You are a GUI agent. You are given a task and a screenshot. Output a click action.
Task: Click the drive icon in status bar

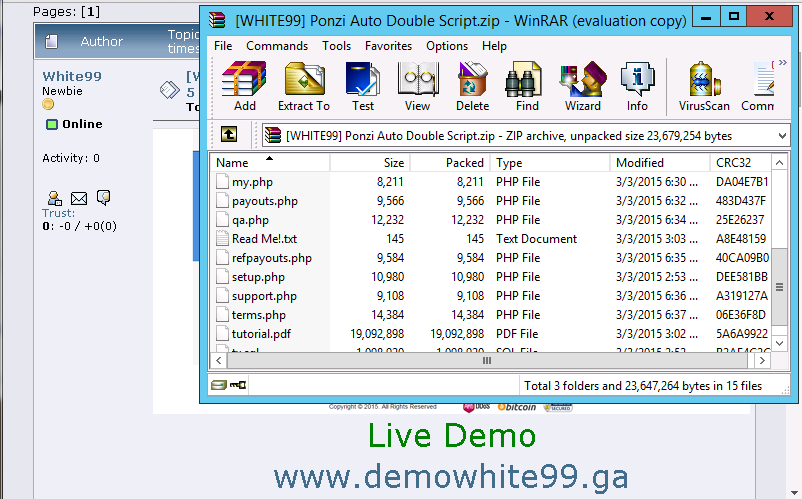(218, 385)
